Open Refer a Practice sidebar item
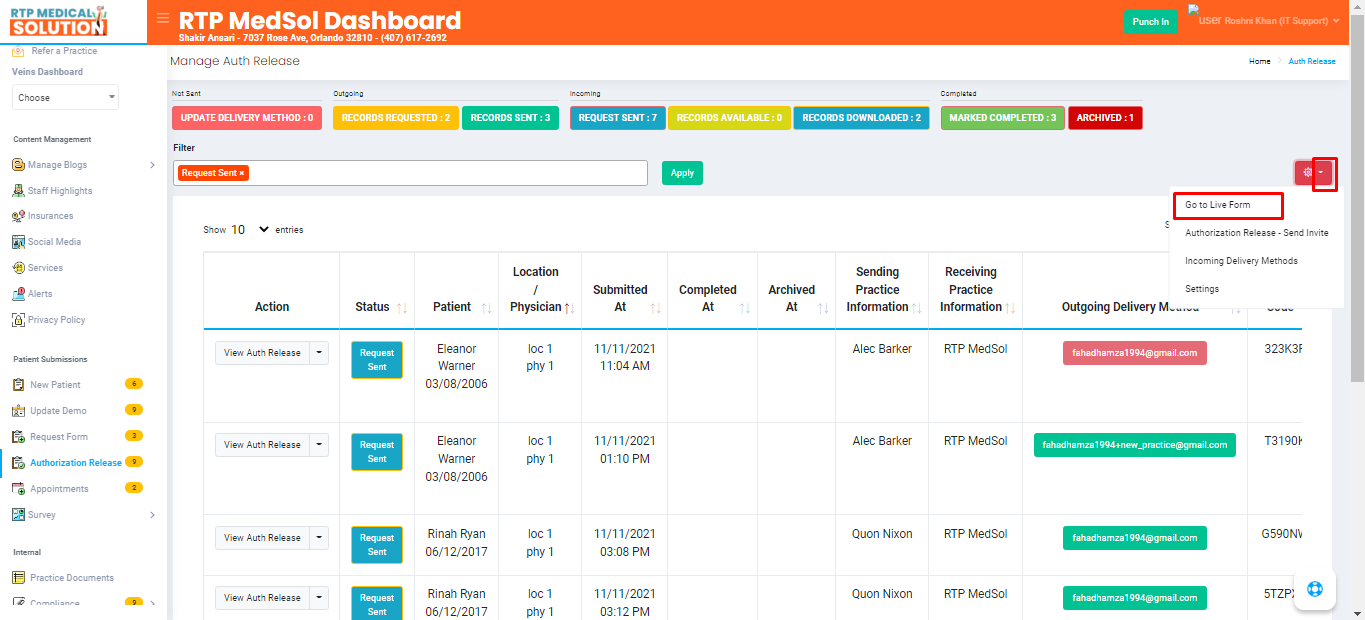 (x=64, y=51)
